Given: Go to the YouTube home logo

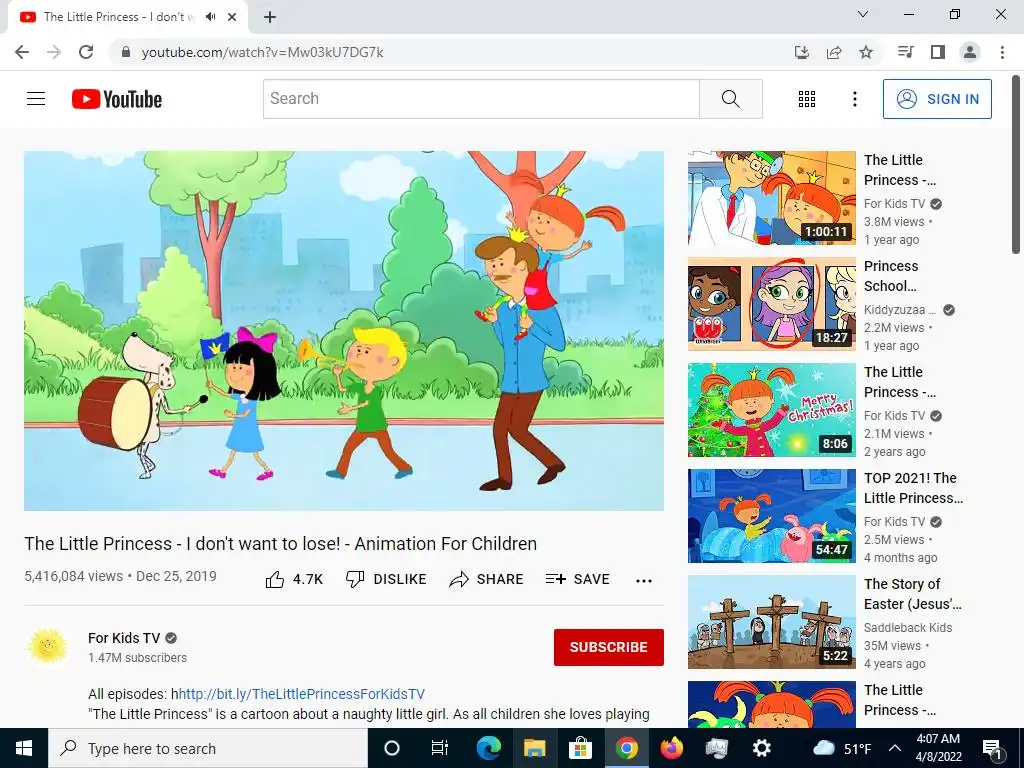Looking at the screenshot, I should 117,99.
